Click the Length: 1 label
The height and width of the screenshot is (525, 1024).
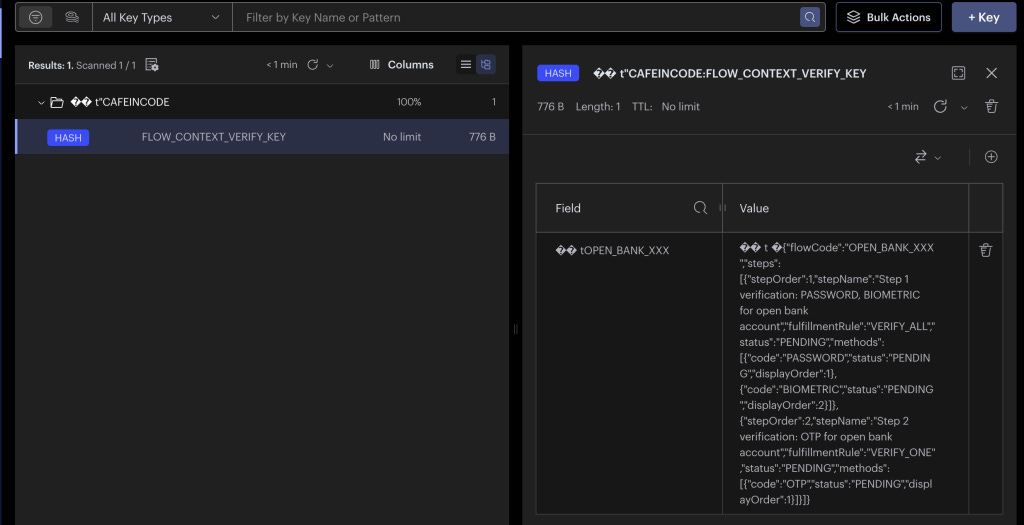coord(598,106)
